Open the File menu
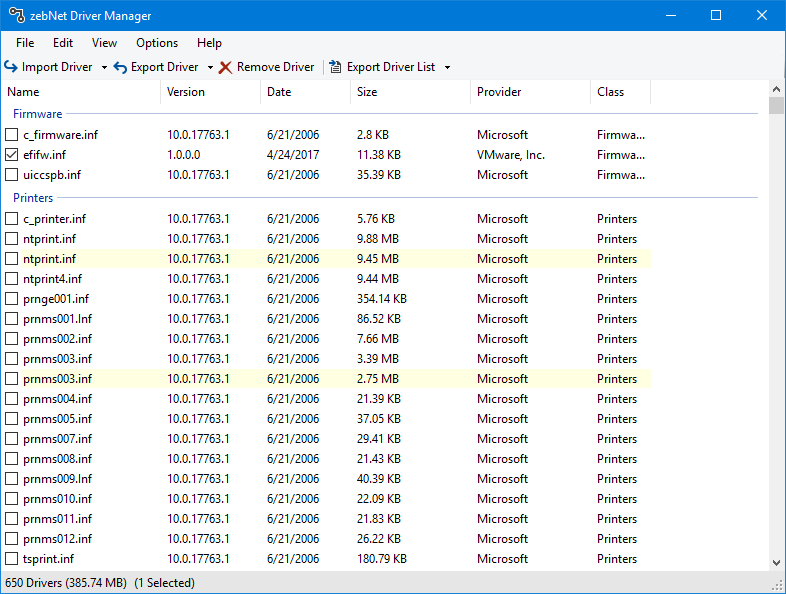This screenshot has height=594, width=786. pos(25,43)
